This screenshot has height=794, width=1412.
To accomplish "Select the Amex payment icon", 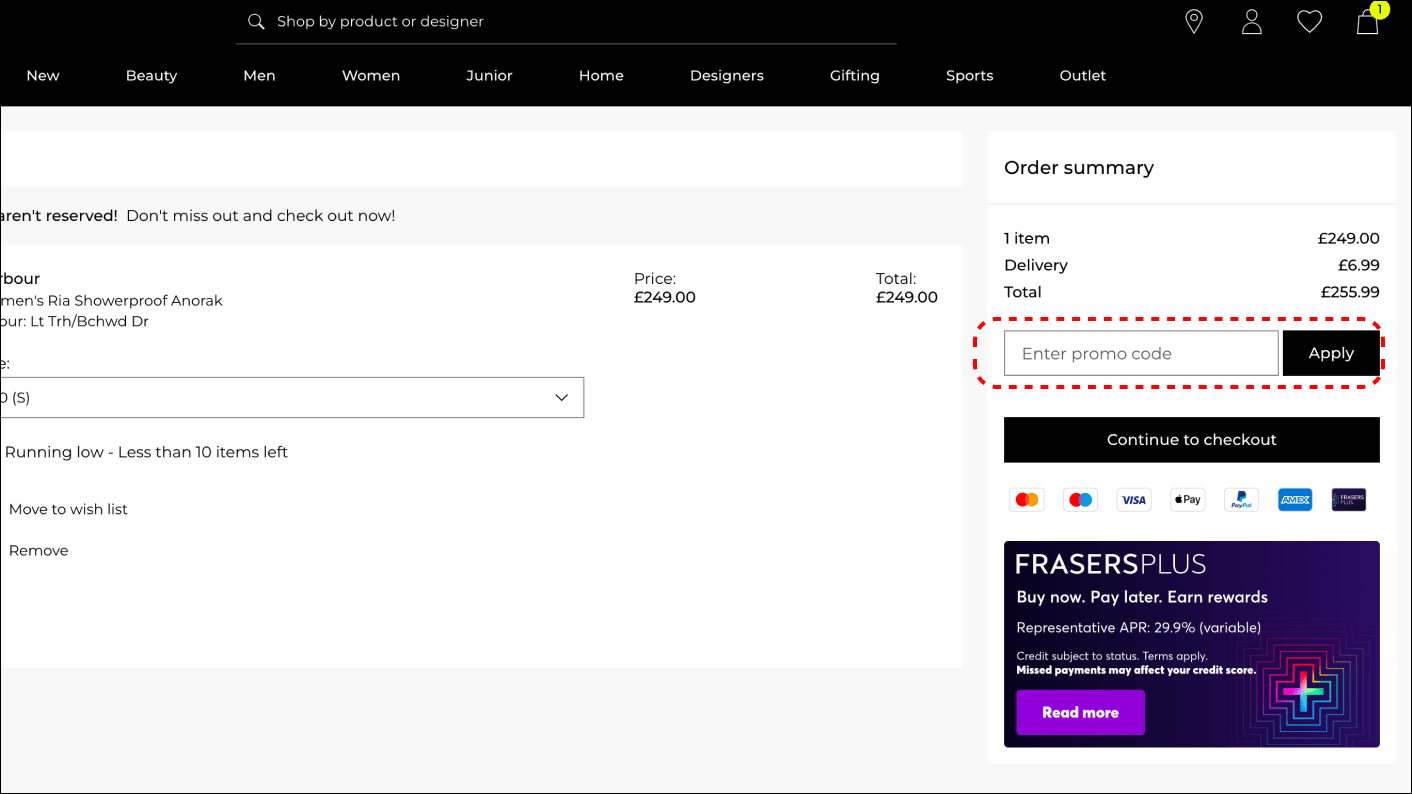I will click(1295, 499).
